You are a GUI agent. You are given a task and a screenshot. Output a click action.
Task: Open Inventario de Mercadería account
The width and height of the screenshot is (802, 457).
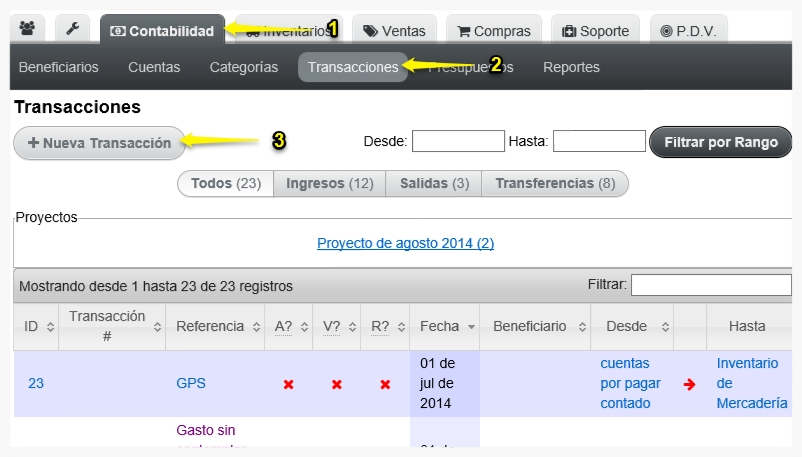tap(752, 383)
